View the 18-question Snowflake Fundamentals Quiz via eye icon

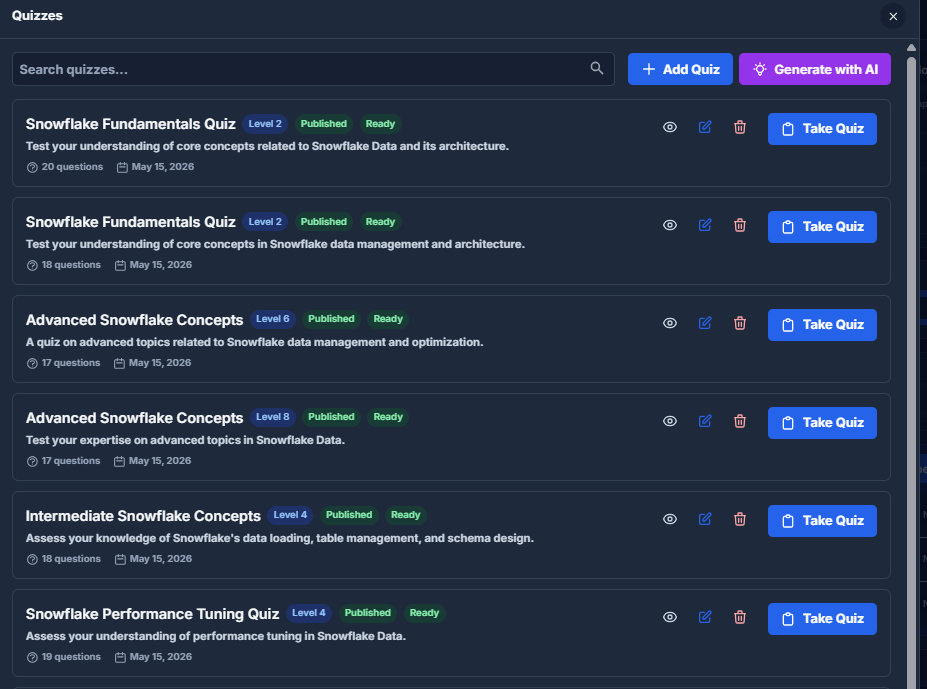pos(670,225)
